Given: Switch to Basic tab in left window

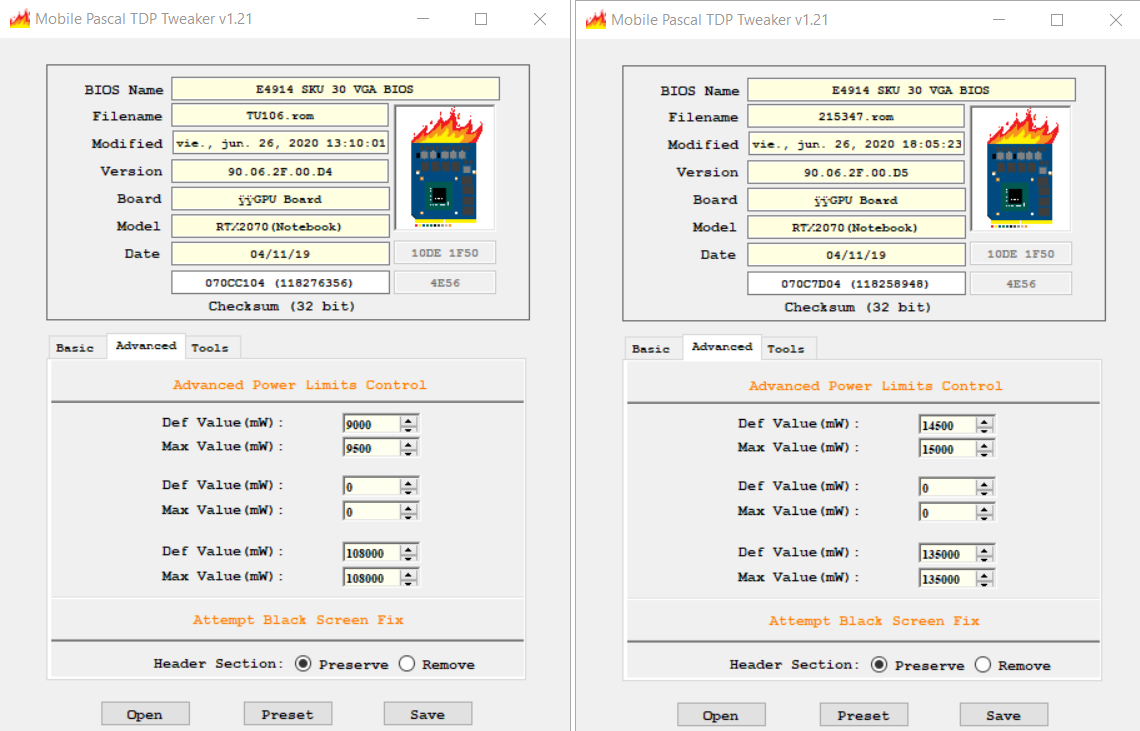Looking at the screenshot, I should [x=75, y=348].
